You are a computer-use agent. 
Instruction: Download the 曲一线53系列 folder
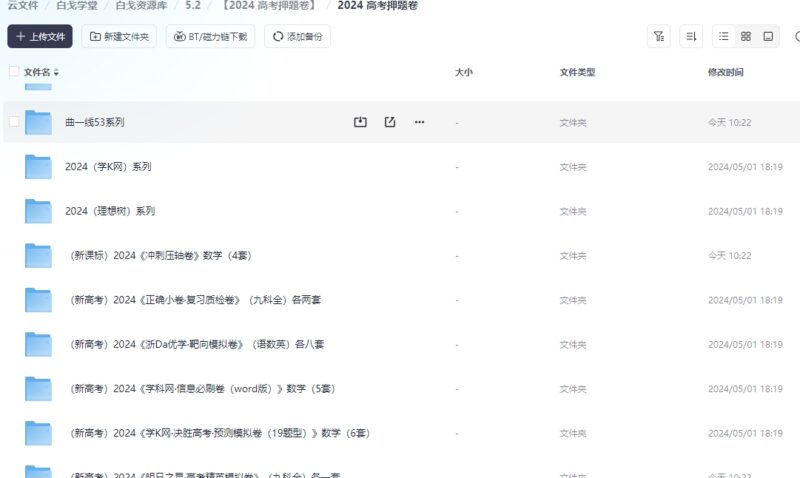coord(360,122)
